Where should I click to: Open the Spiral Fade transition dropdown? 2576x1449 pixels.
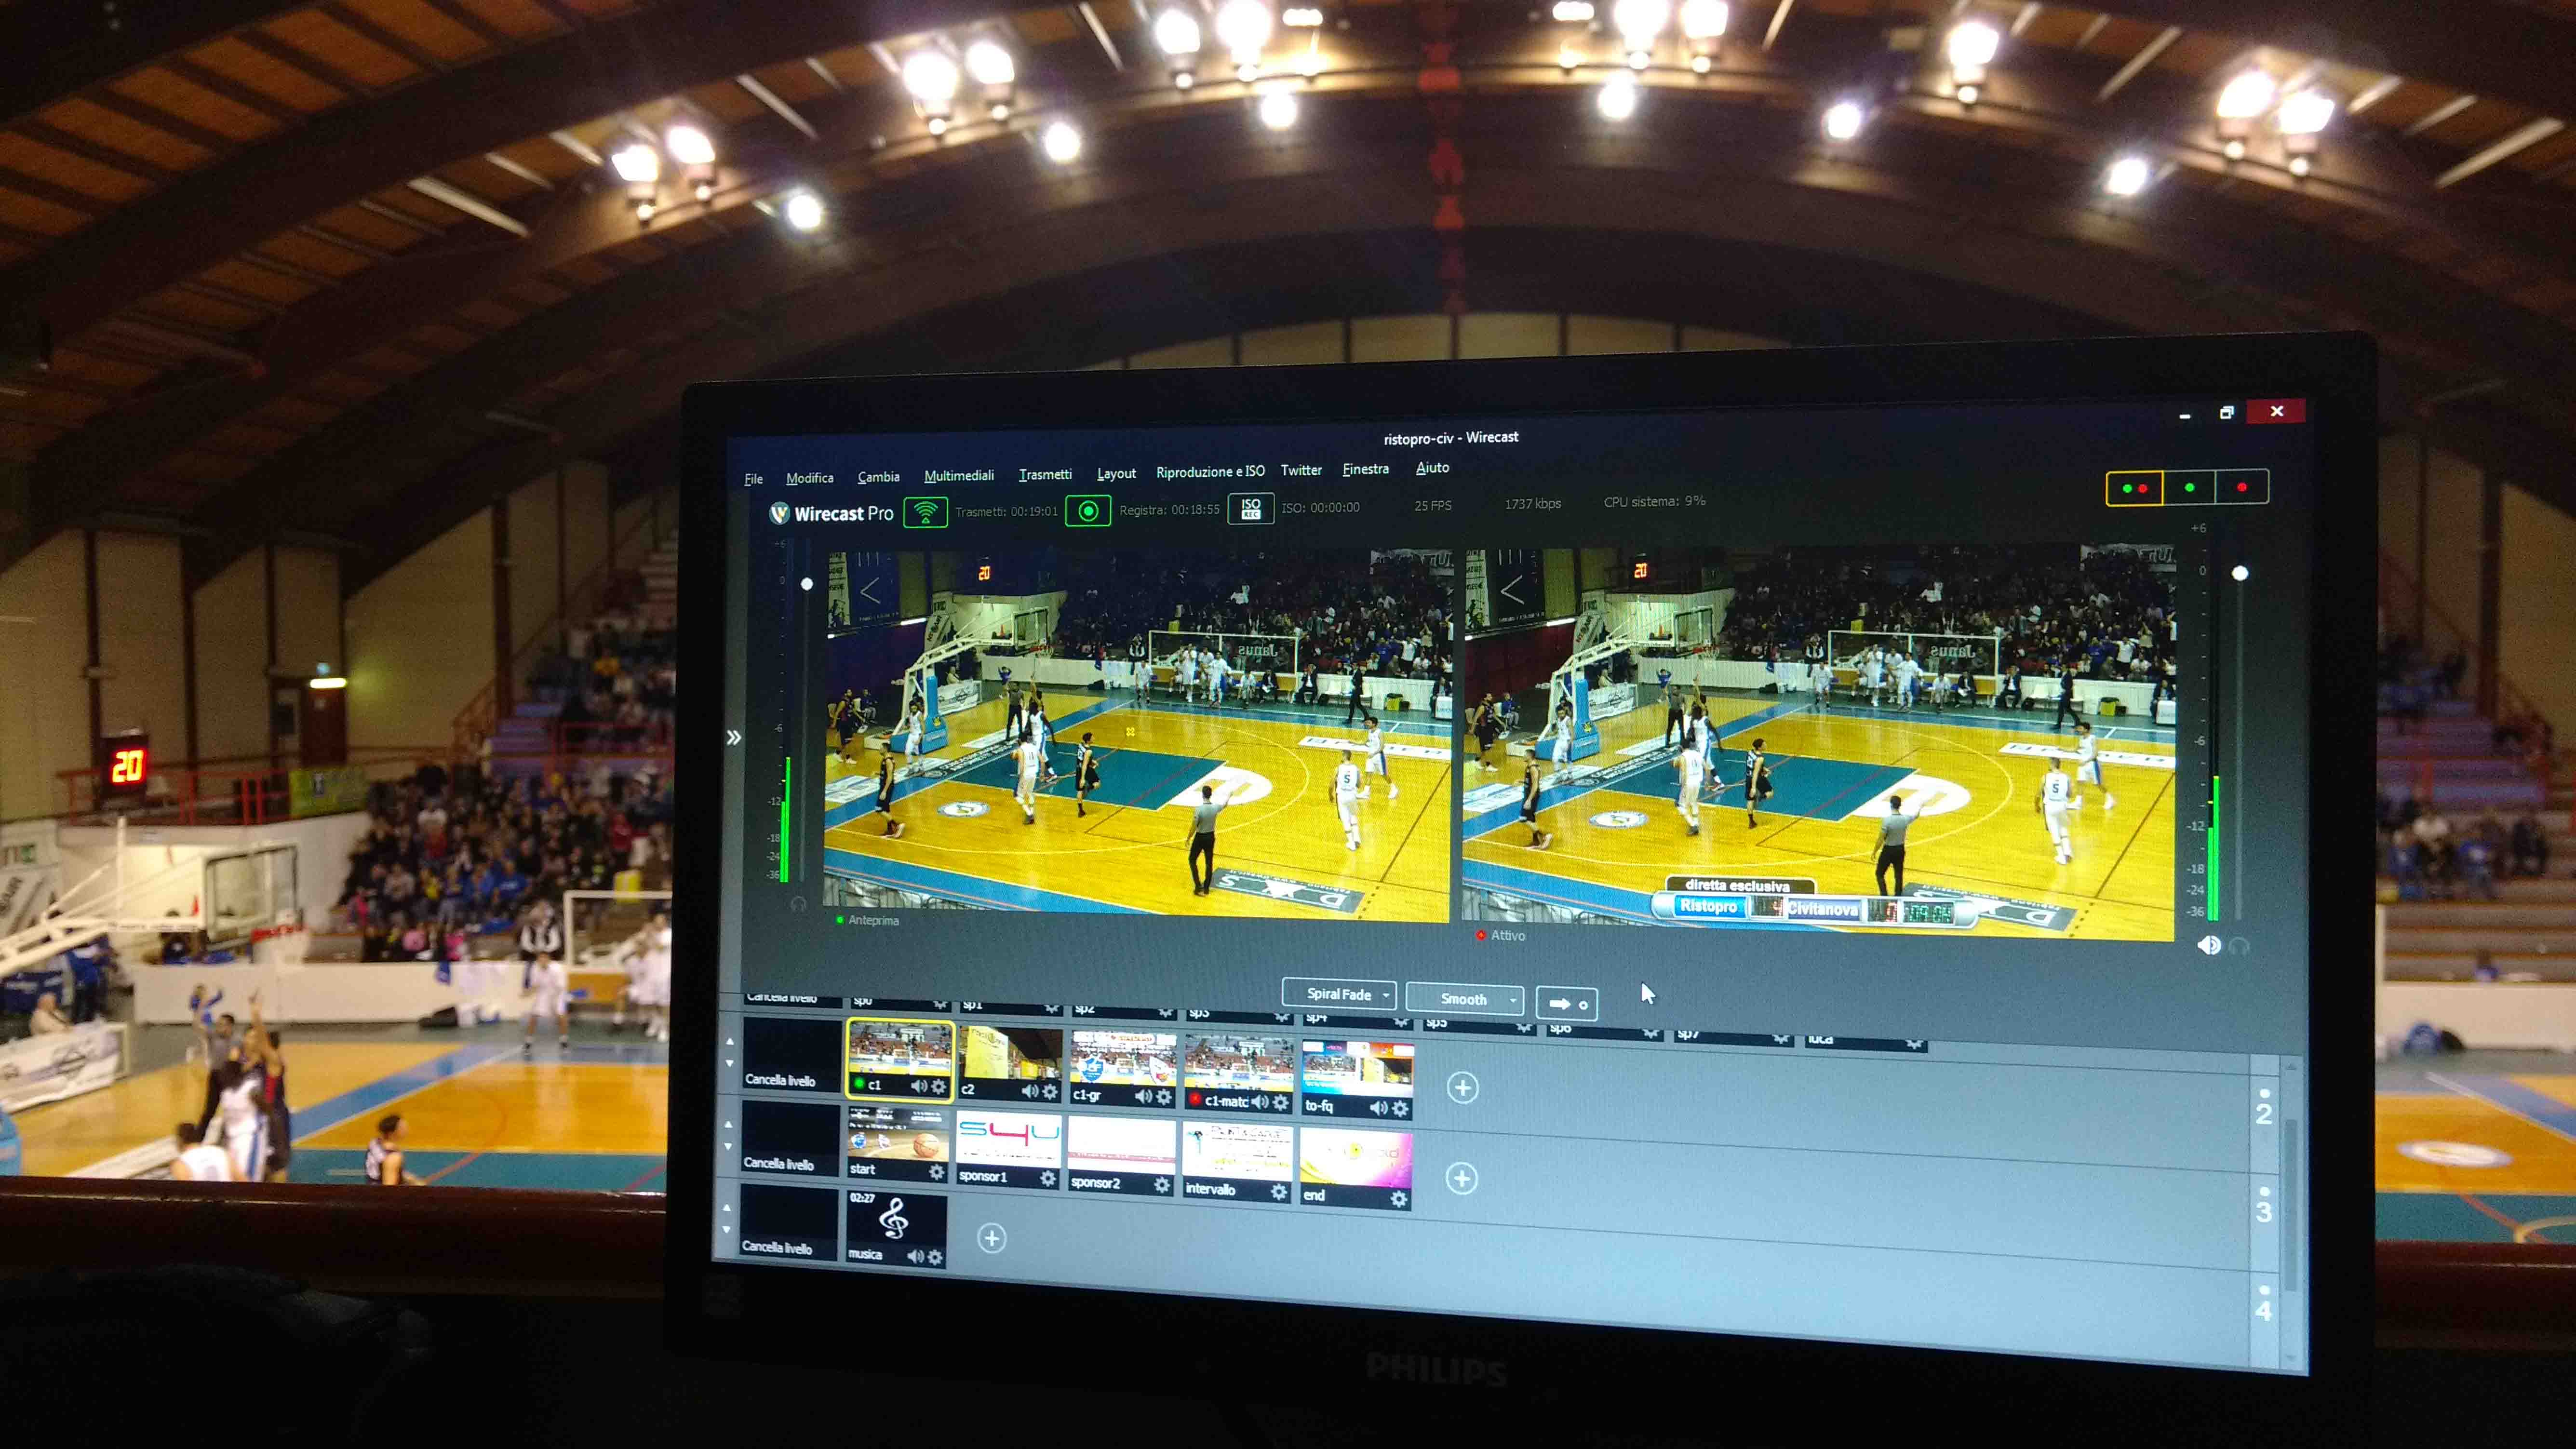(x=1339, y=994)
